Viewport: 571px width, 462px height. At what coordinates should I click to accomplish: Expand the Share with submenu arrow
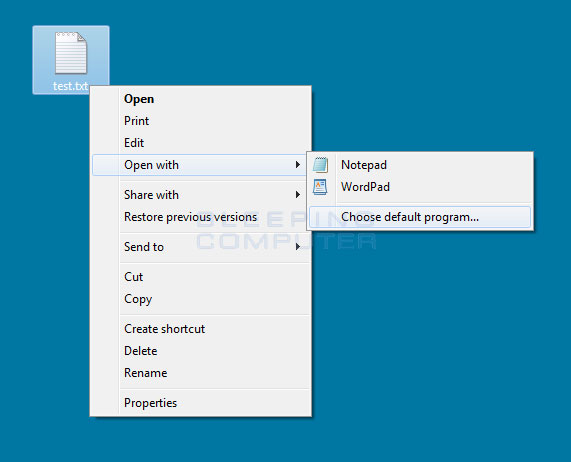pos(298,195)
